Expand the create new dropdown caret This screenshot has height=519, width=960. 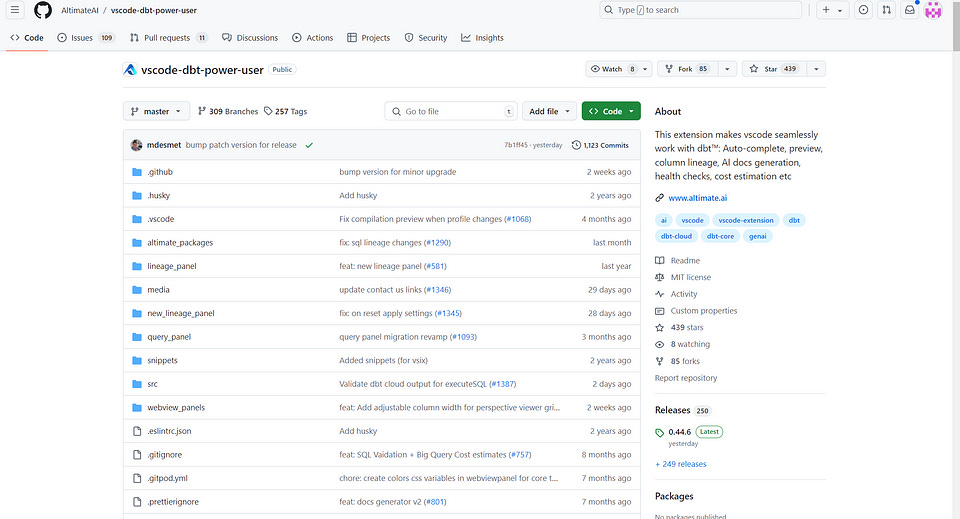(840, 10)
